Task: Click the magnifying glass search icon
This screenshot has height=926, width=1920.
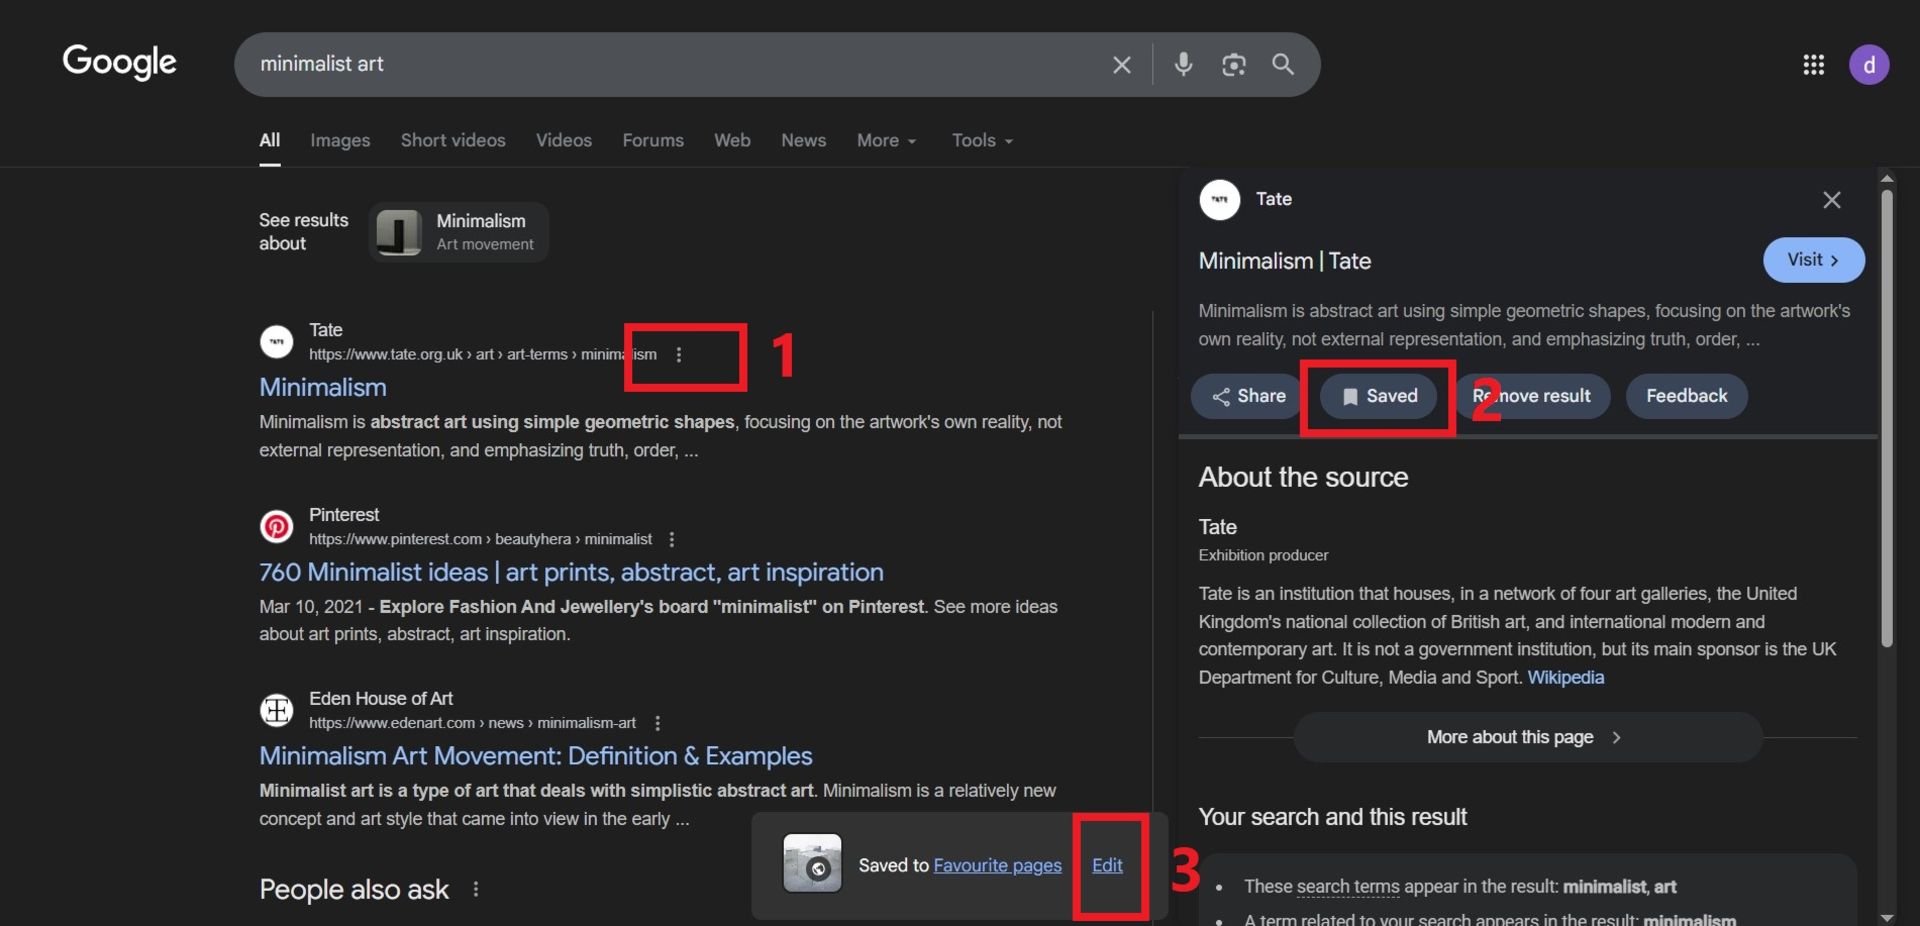Action: [x=1283, y=65]
